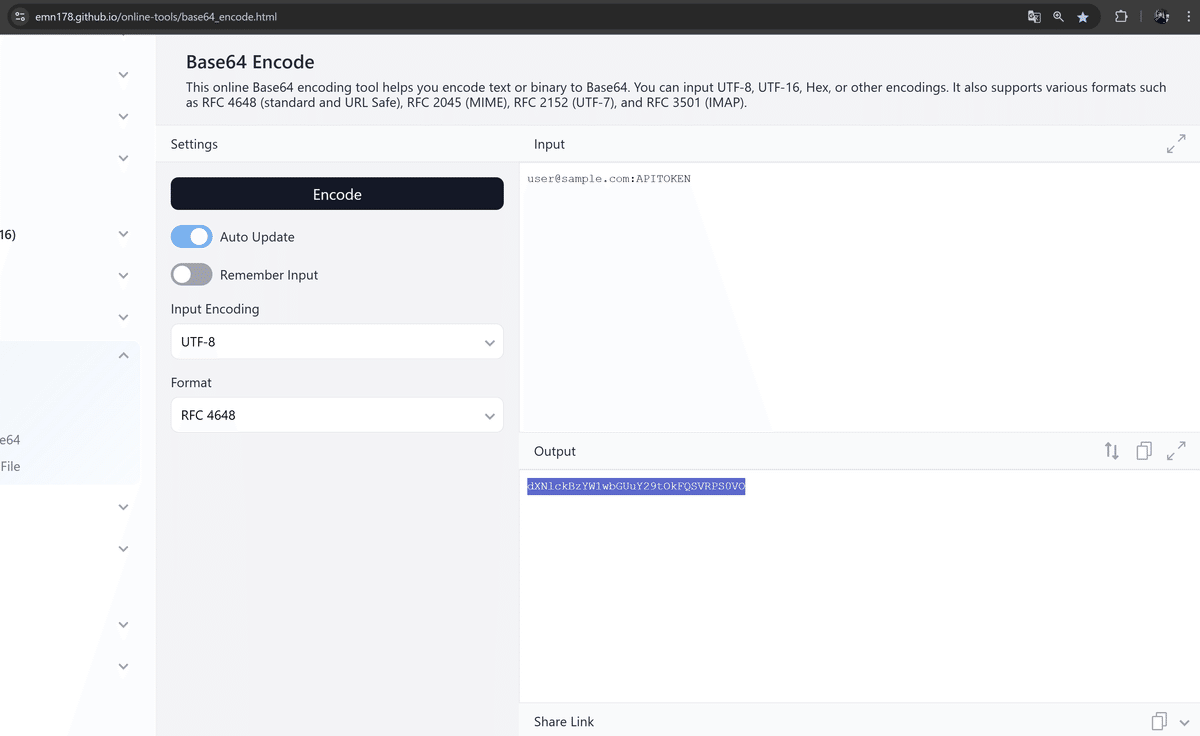Enable the Remember Input toggle
Screen dimensions: 1200x736
[191, 275]
